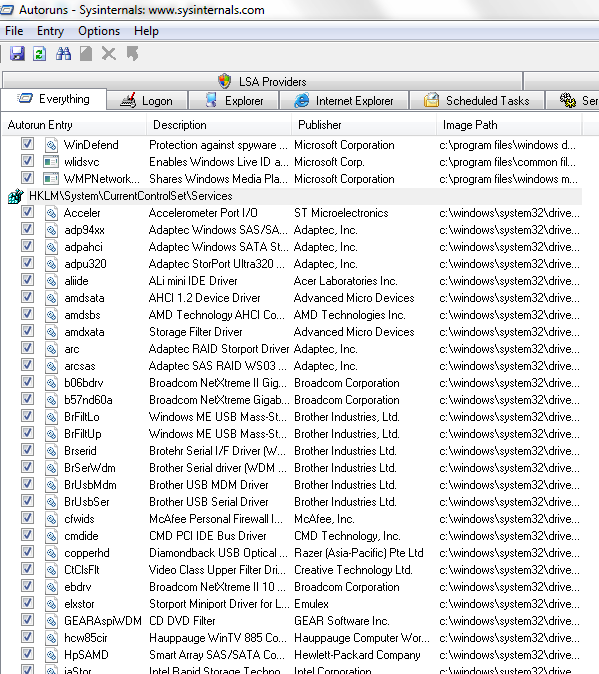Click the aliide driver icon

coord(51,281)
